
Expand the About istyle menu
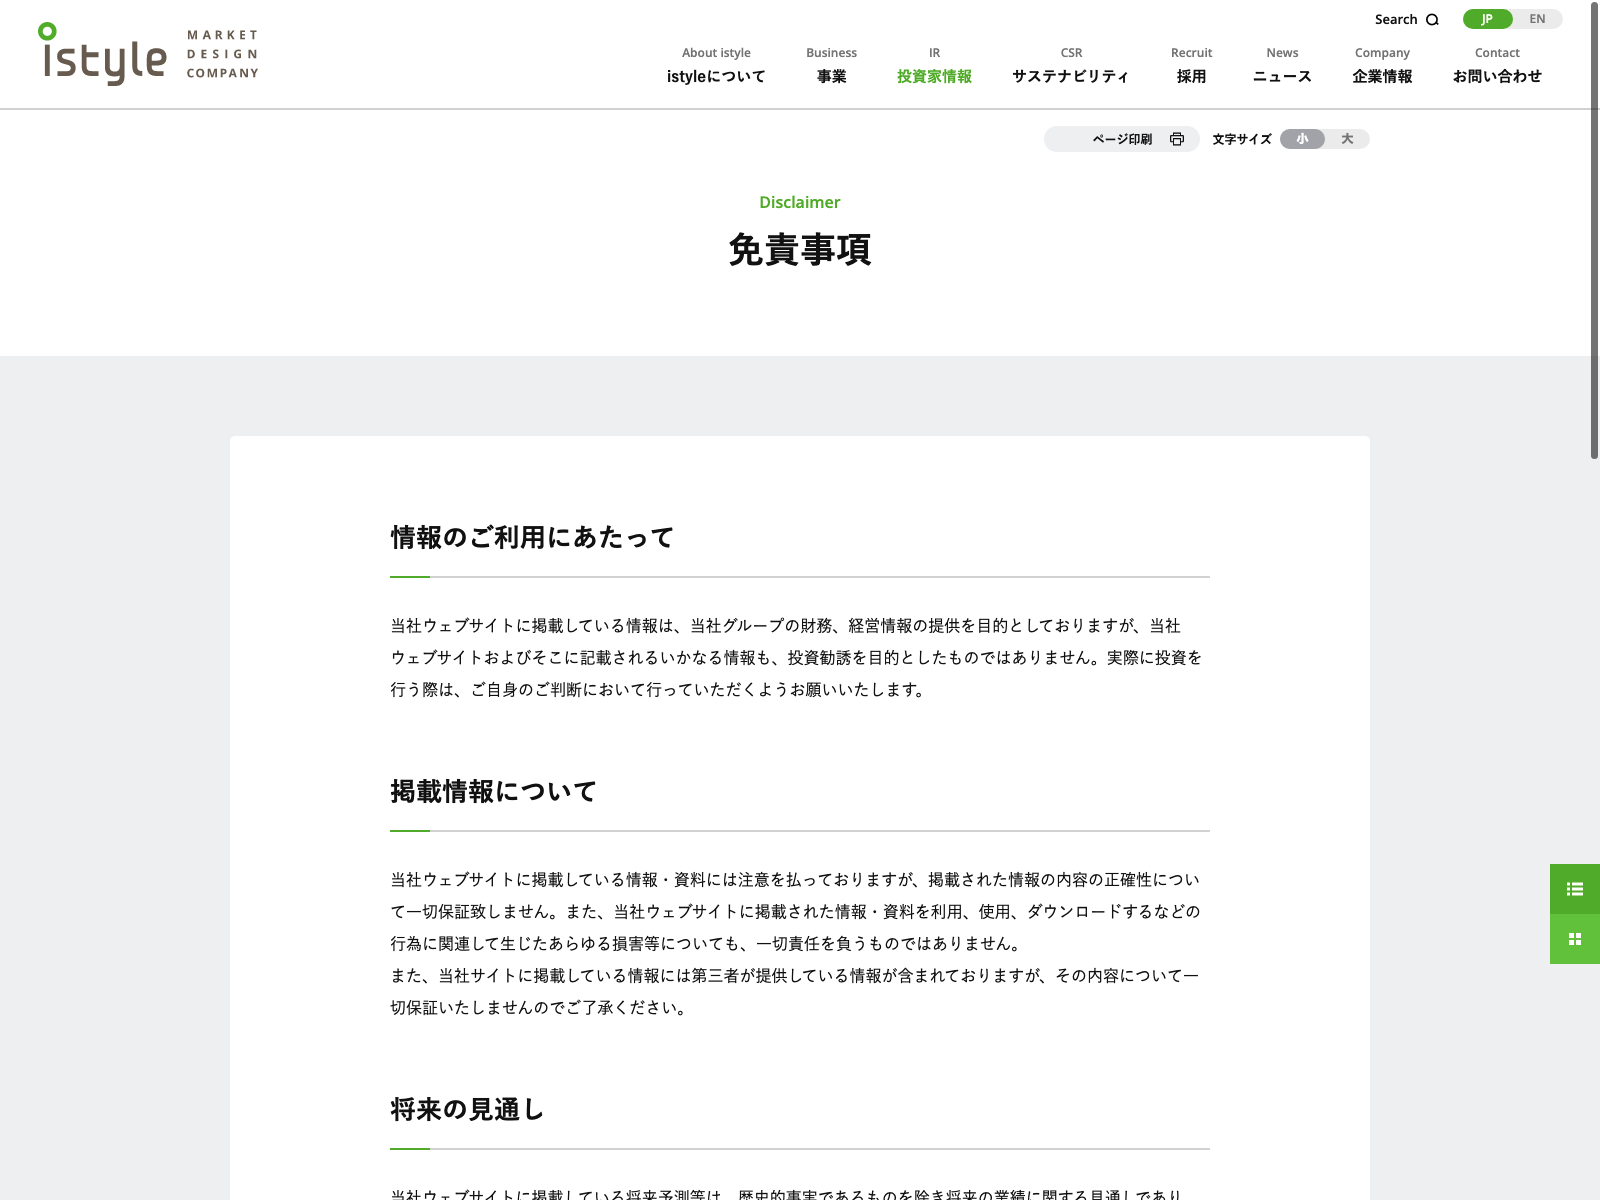pyautogui.click(x=716, y=66)
